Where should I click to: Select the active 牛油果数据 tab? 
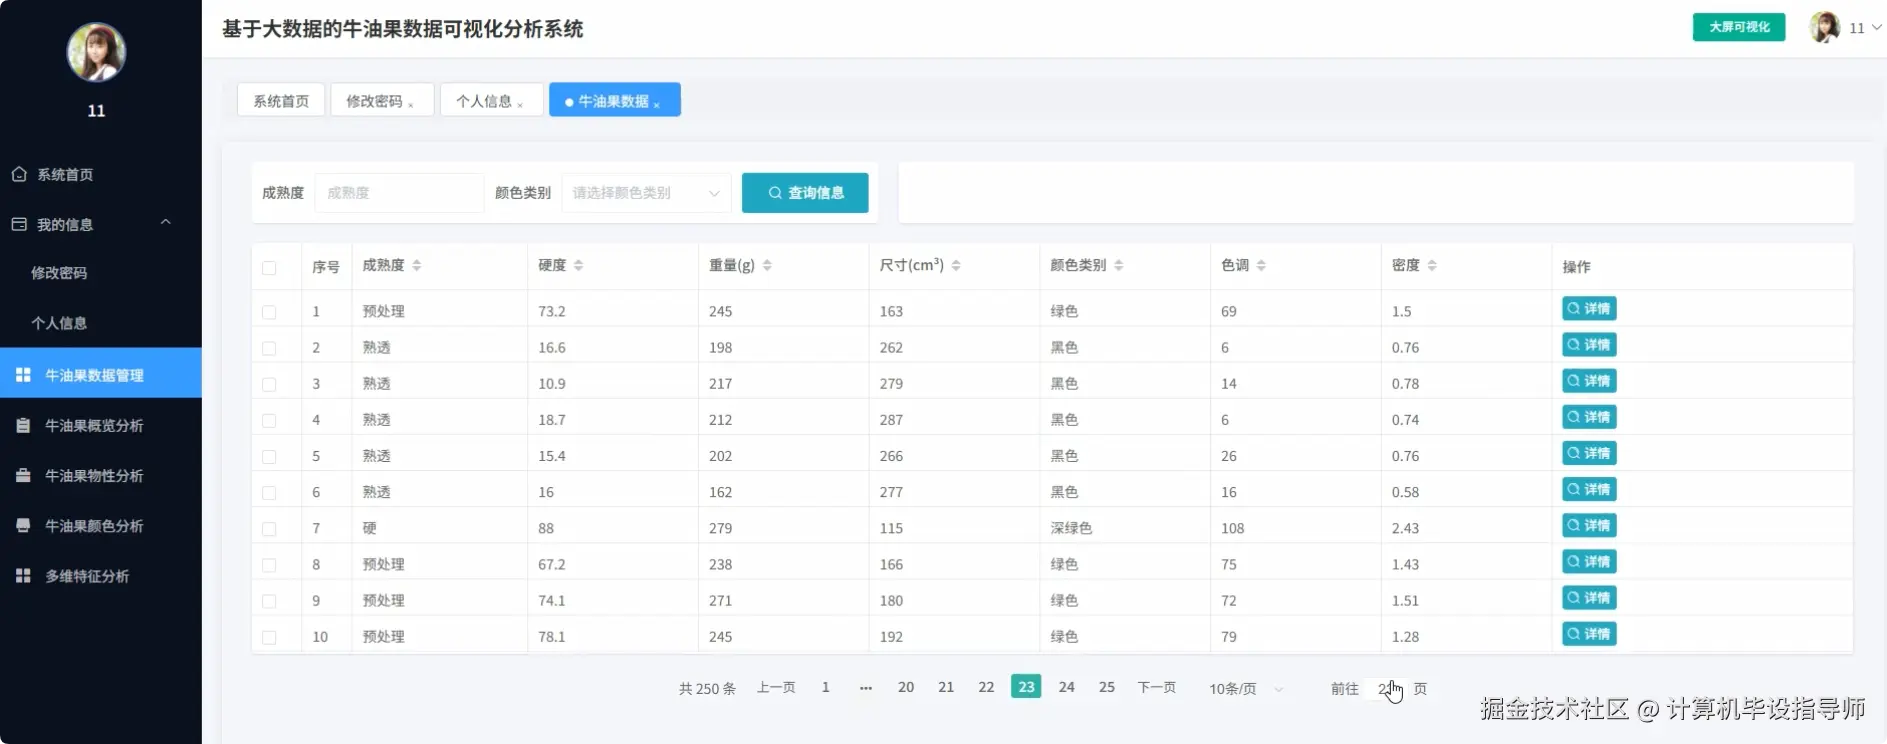point(613,101)
